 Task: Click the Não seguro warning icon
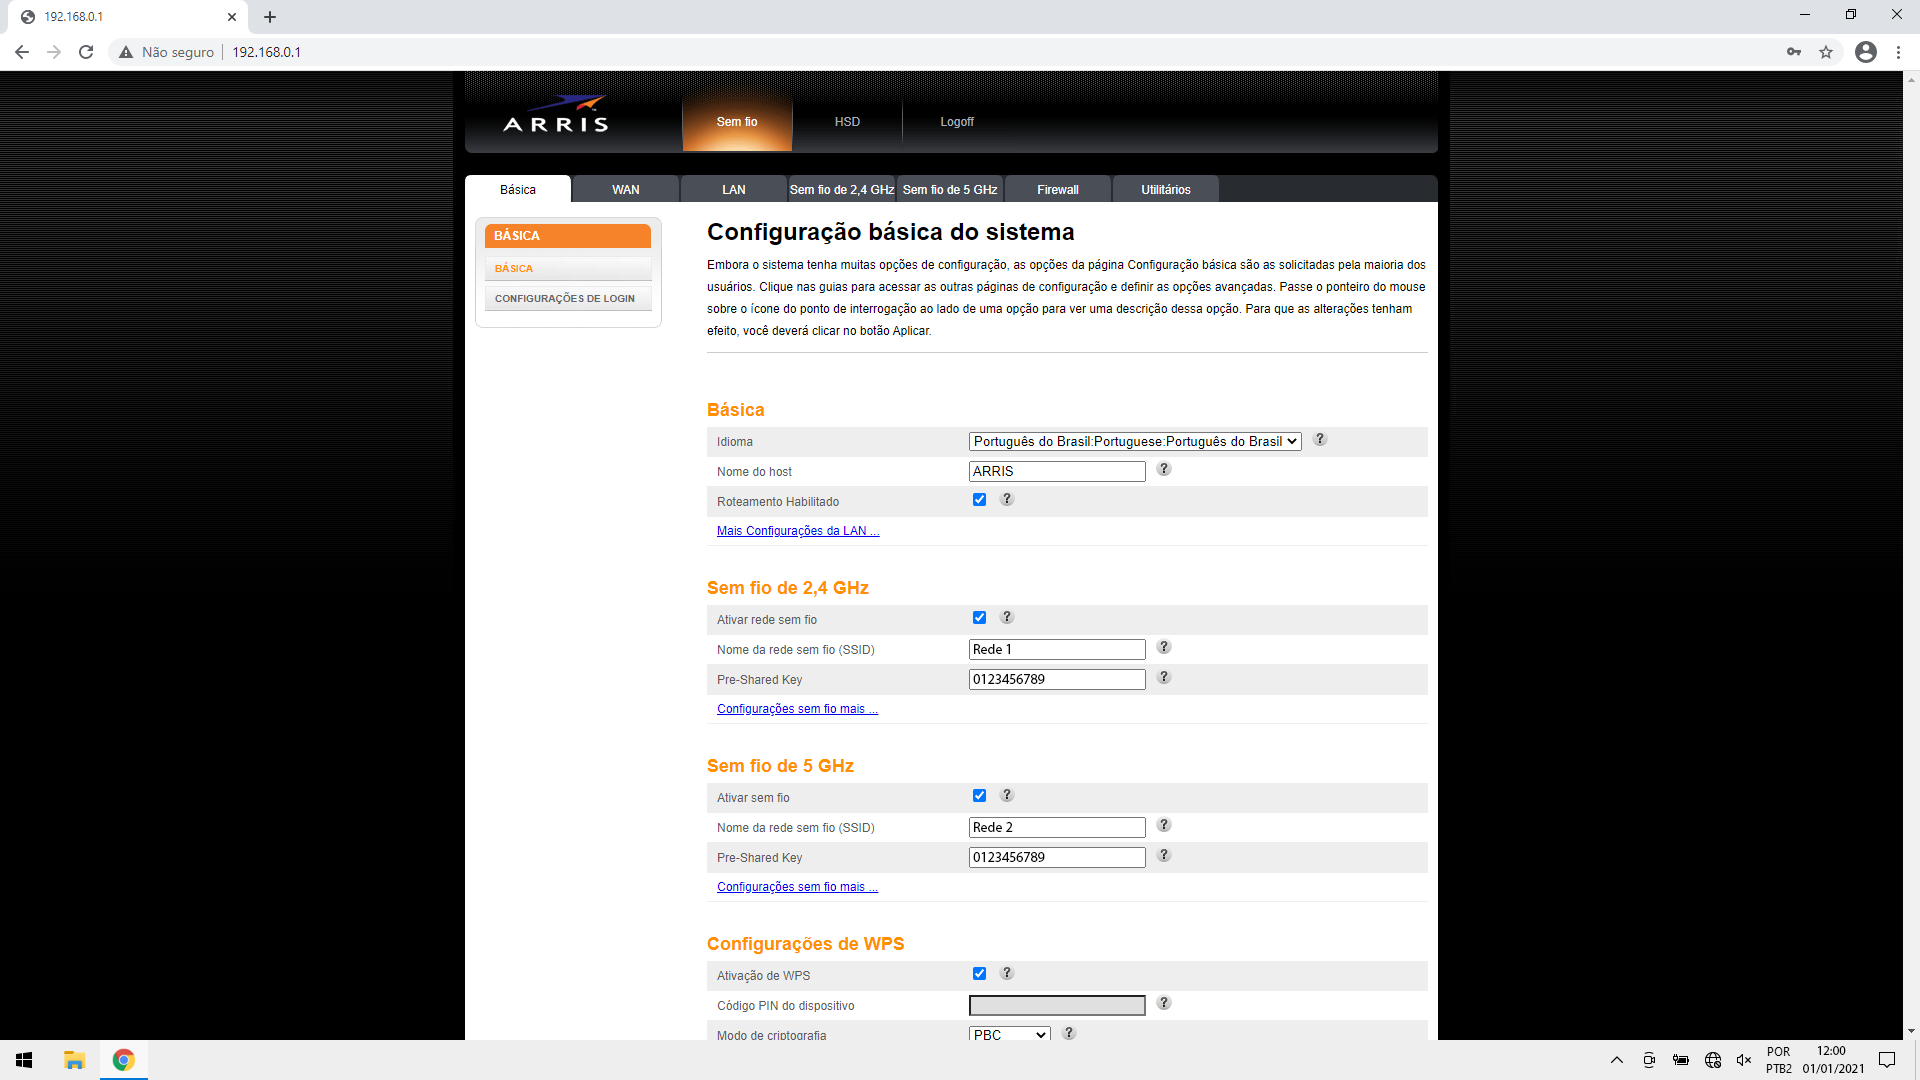tap(126, 52)
